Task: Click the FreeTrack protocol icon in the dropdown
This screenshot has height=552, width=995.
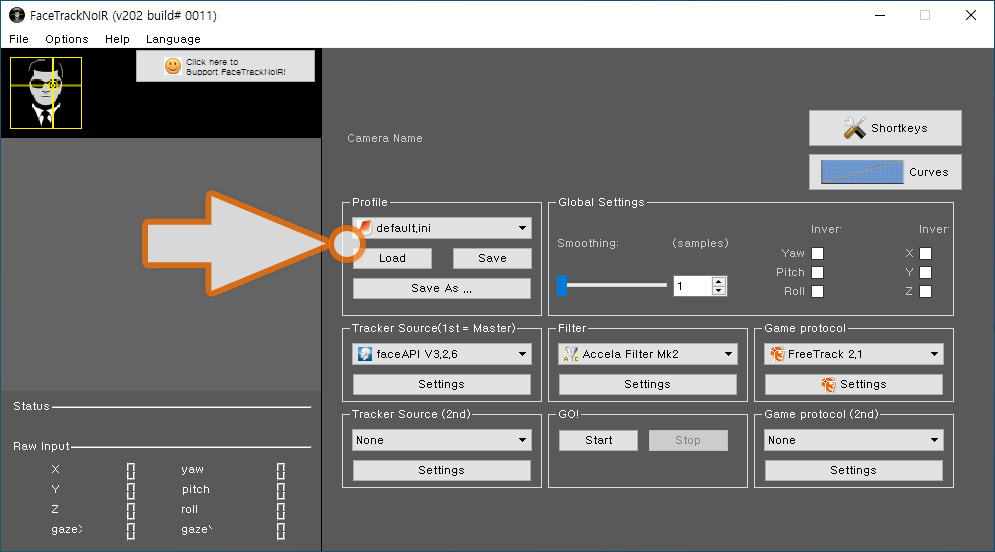Action: pos(777,354)
